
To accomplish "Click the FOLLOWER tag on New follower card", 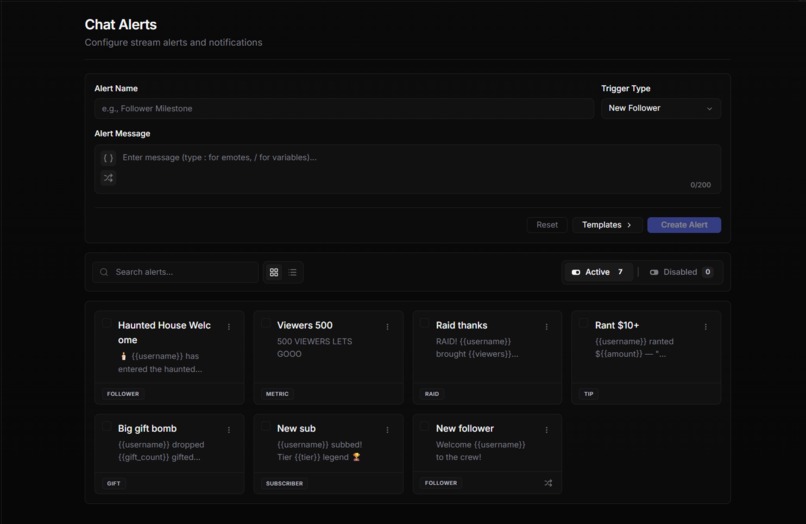I will [x=441, y=483].
